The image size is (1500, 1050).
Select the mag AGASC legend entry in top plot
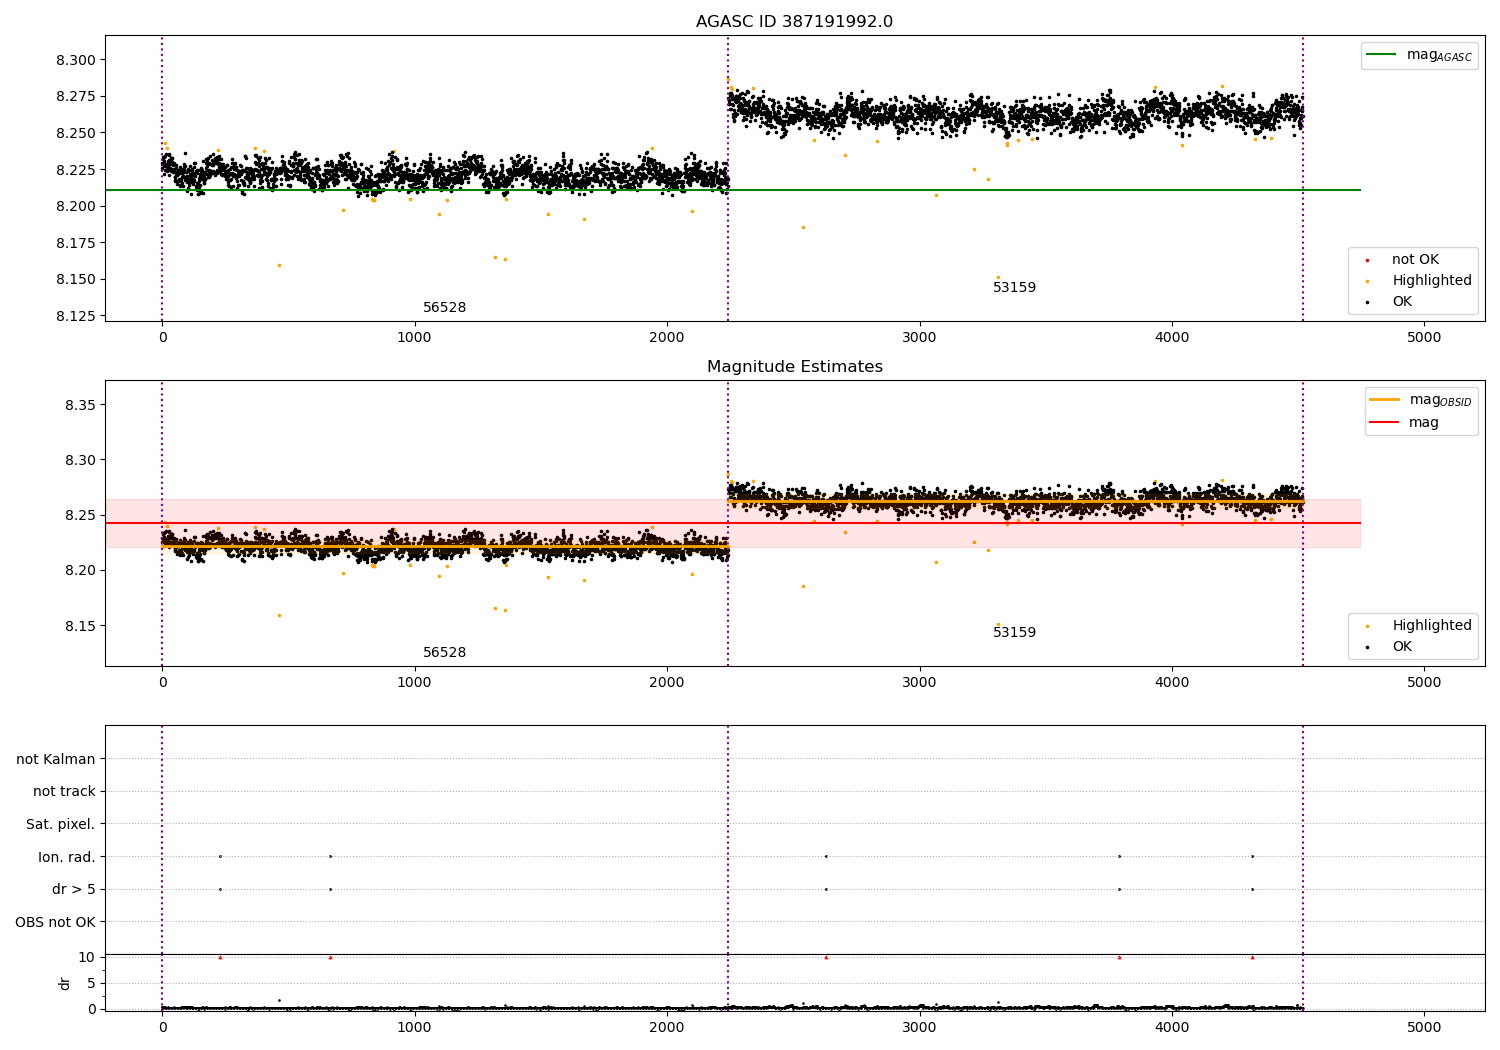click(x=1419, y=55)
